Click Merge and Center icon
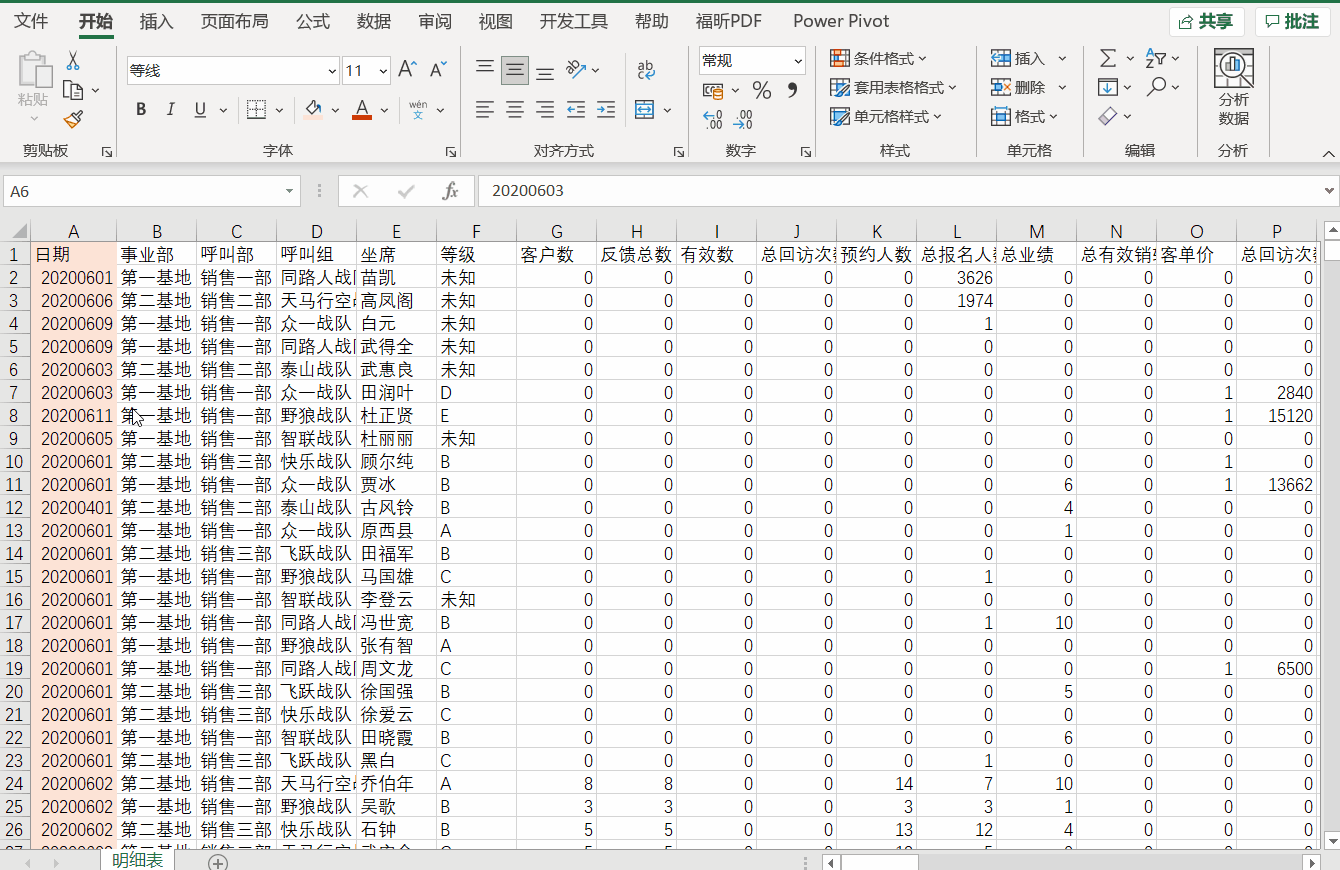The width and height of the screenshot is (1340, 870). [645, 110]
